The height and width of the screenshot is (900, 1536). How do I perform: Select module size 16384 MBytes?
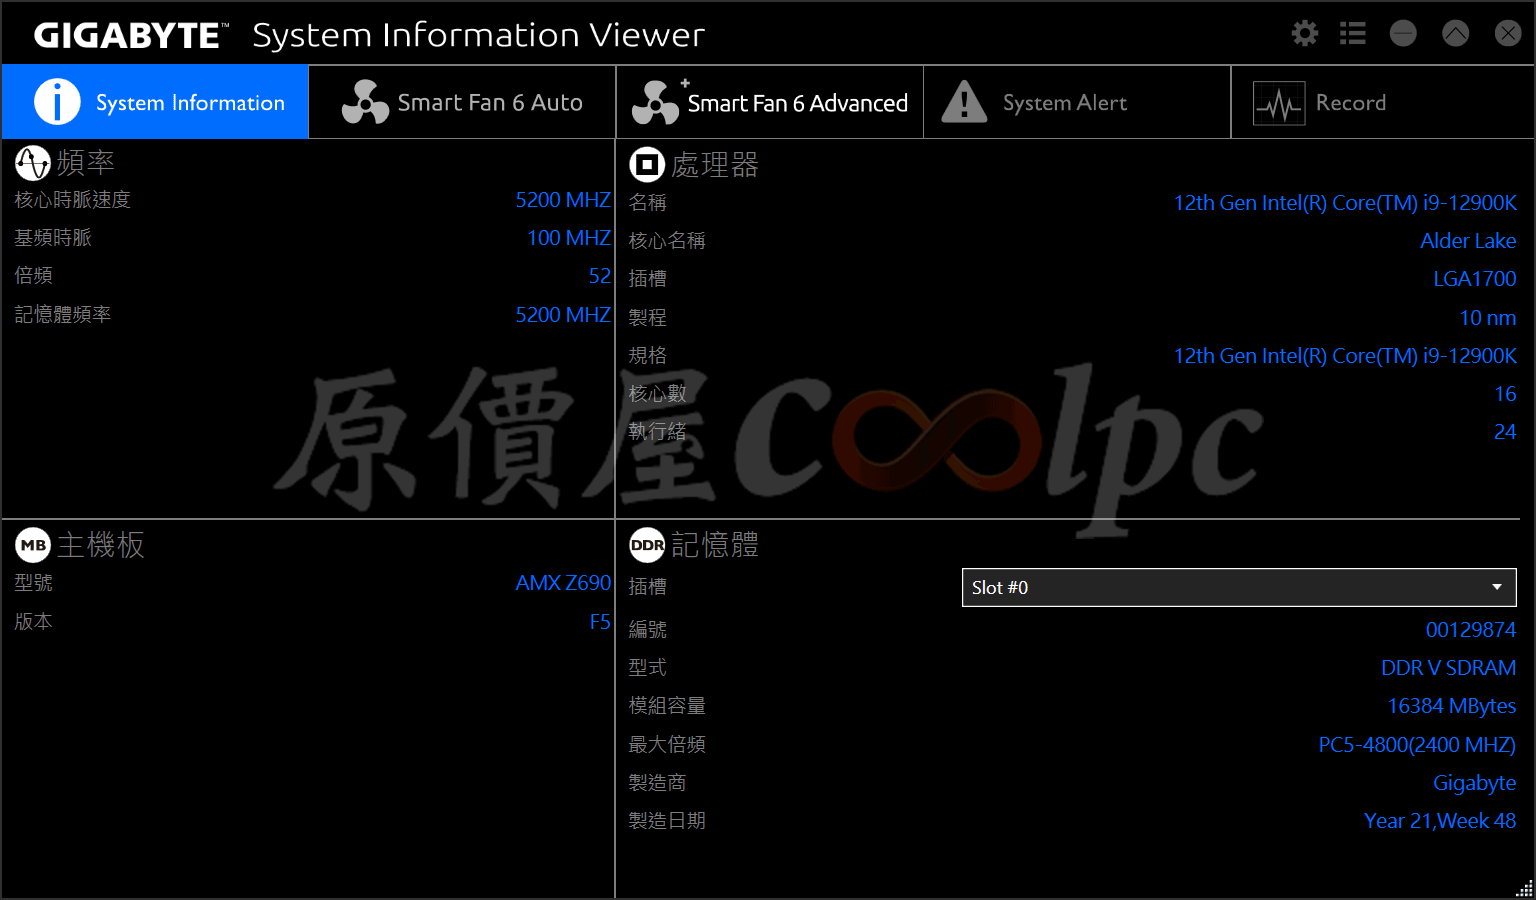point(1452,706)
